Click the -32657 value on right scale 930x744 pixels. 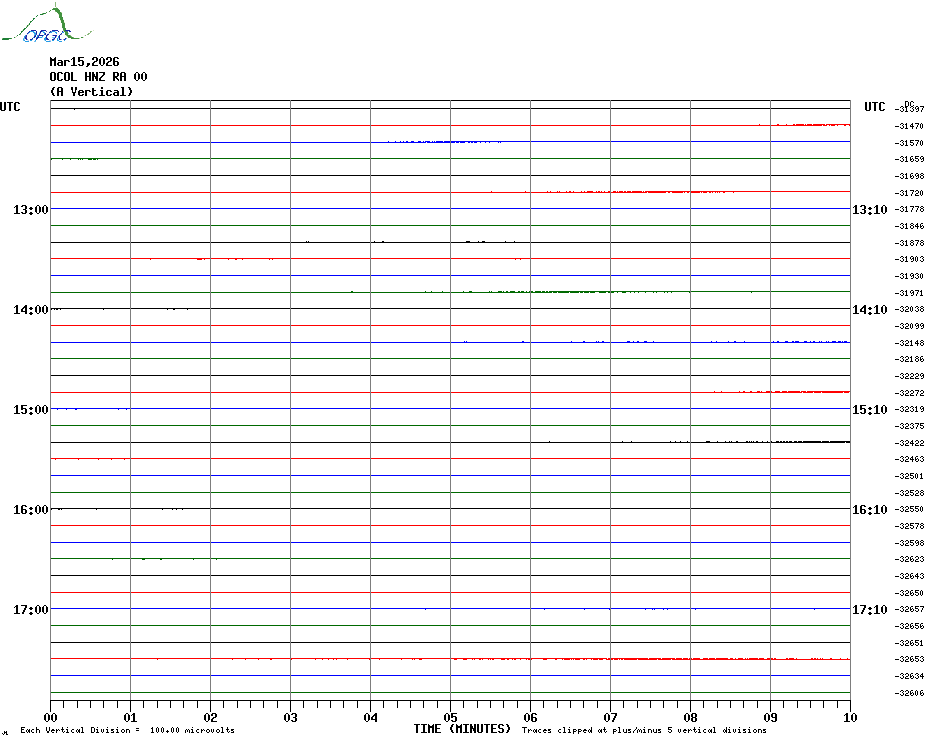click(x=910, y=610)
